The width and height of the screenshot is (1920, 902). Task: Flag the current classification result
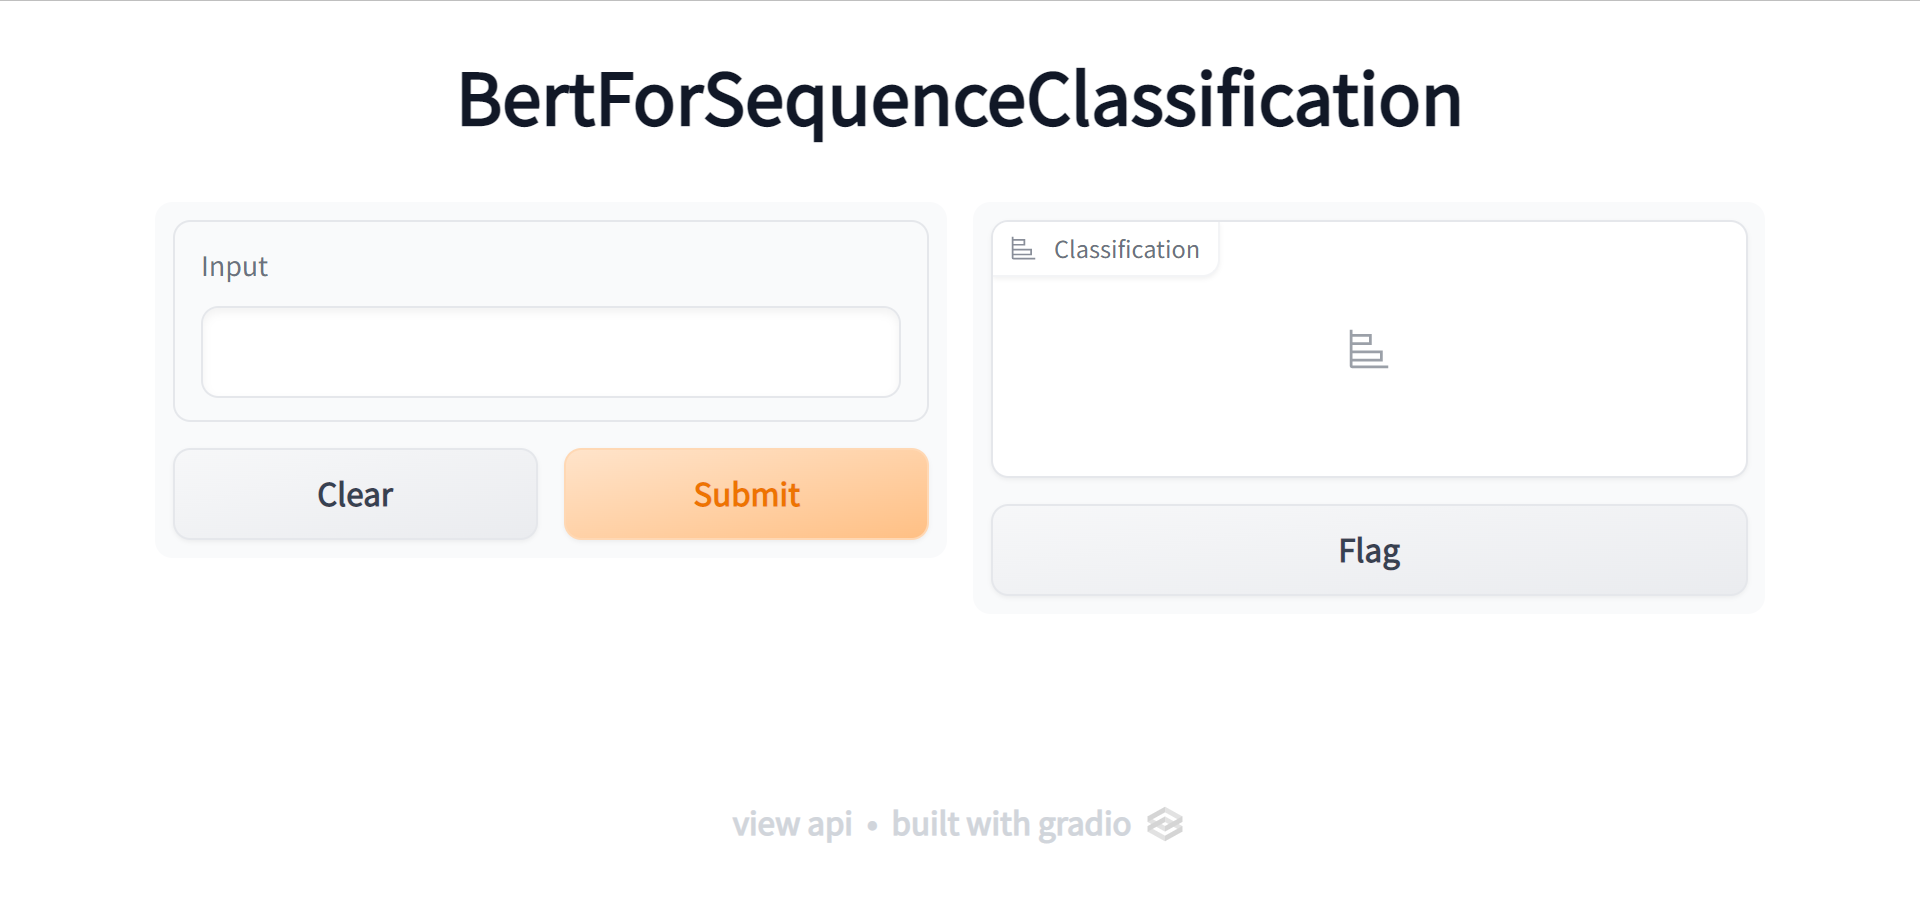coord(1369,550)
